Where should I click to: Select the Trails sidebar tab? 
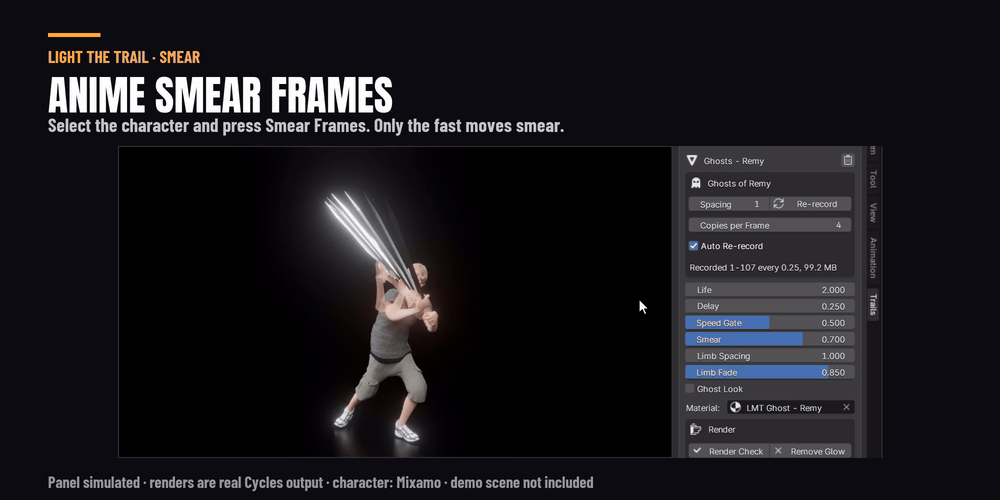pyautogui.click(x=873, y=305)
